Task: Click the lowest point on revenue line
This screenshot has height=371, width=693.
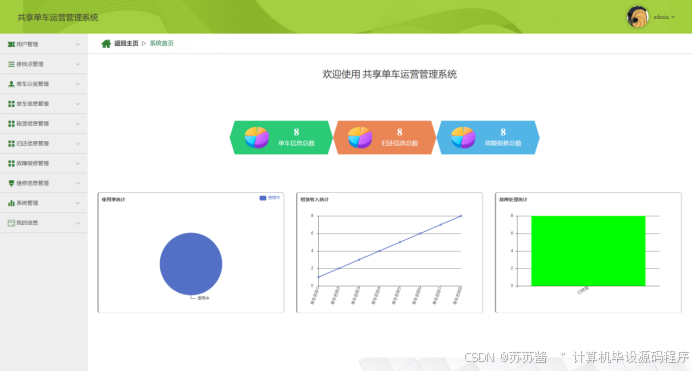Action: tap(318, 277)
